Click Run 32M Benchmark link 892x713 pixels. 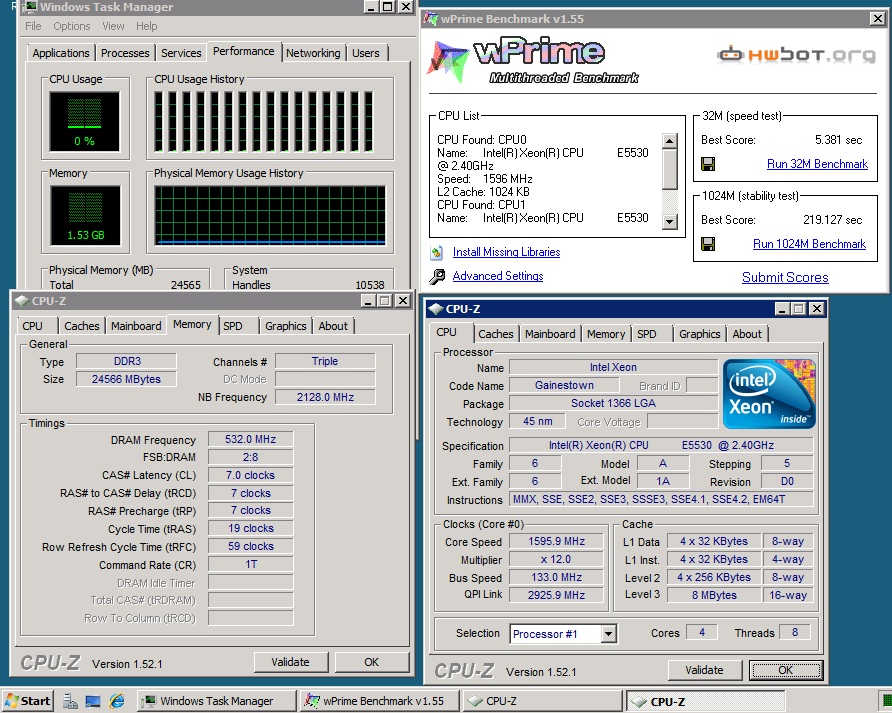pos(817,164)
